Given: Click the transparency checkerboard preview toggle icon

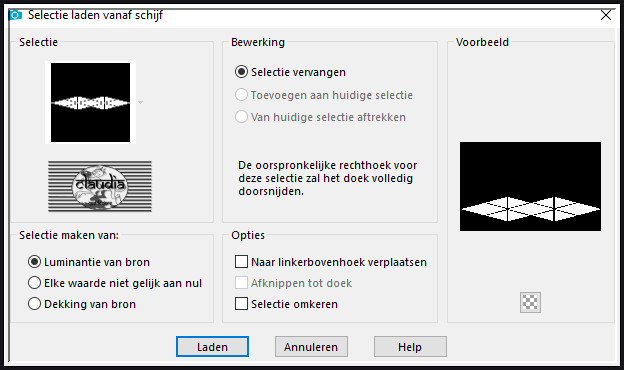Looking at the screenshot, I should pos(530,302).
